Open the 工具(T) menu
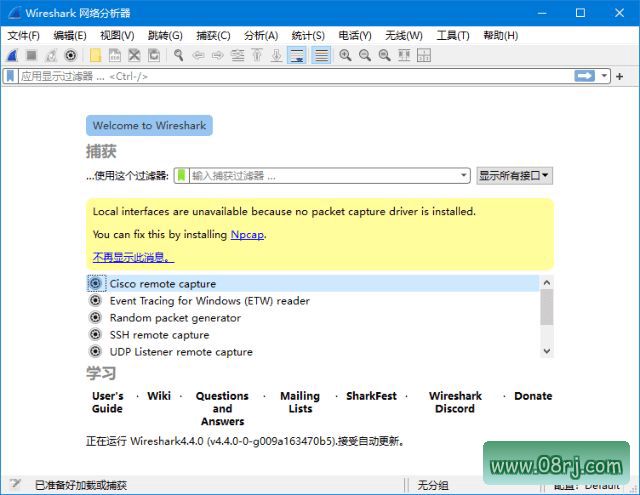This screenshot has height=495, width=640. point(453,36)
